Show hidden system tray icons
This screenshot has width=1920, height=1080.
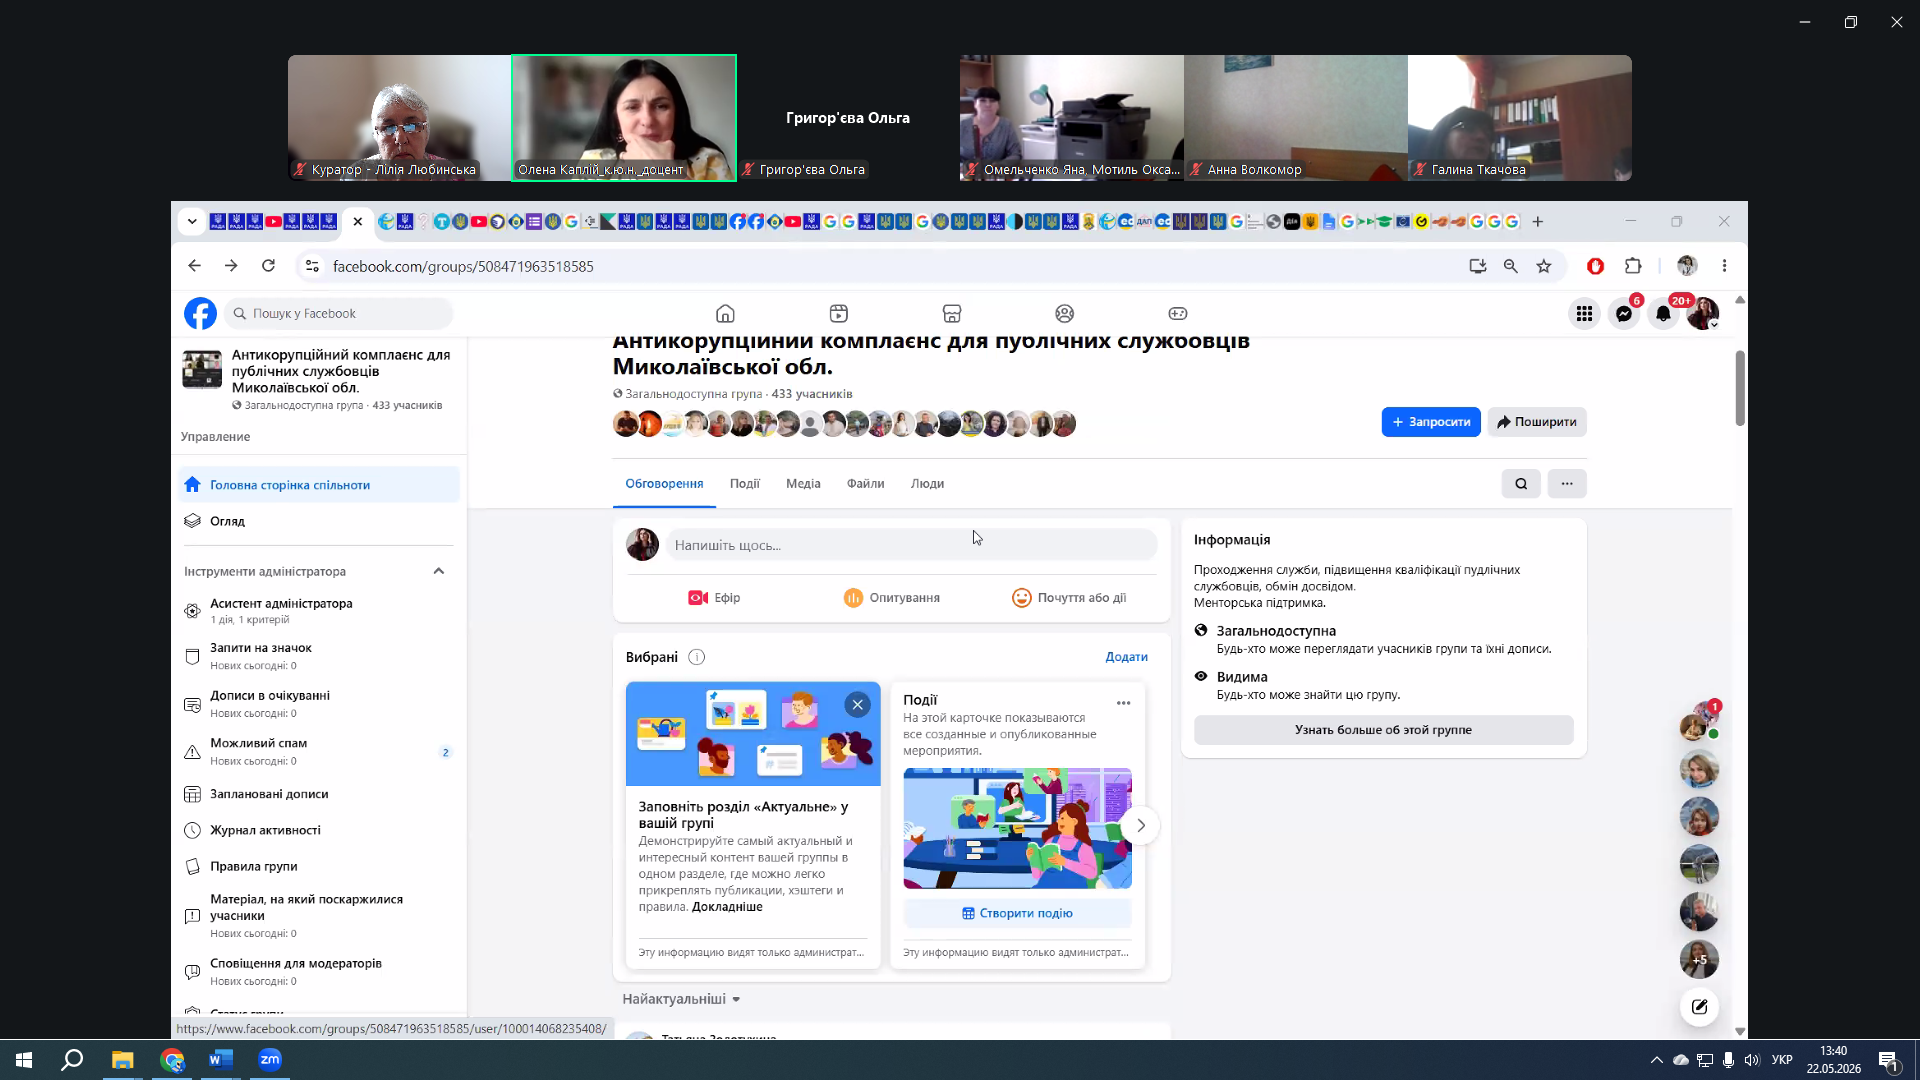(1657, 1060)
